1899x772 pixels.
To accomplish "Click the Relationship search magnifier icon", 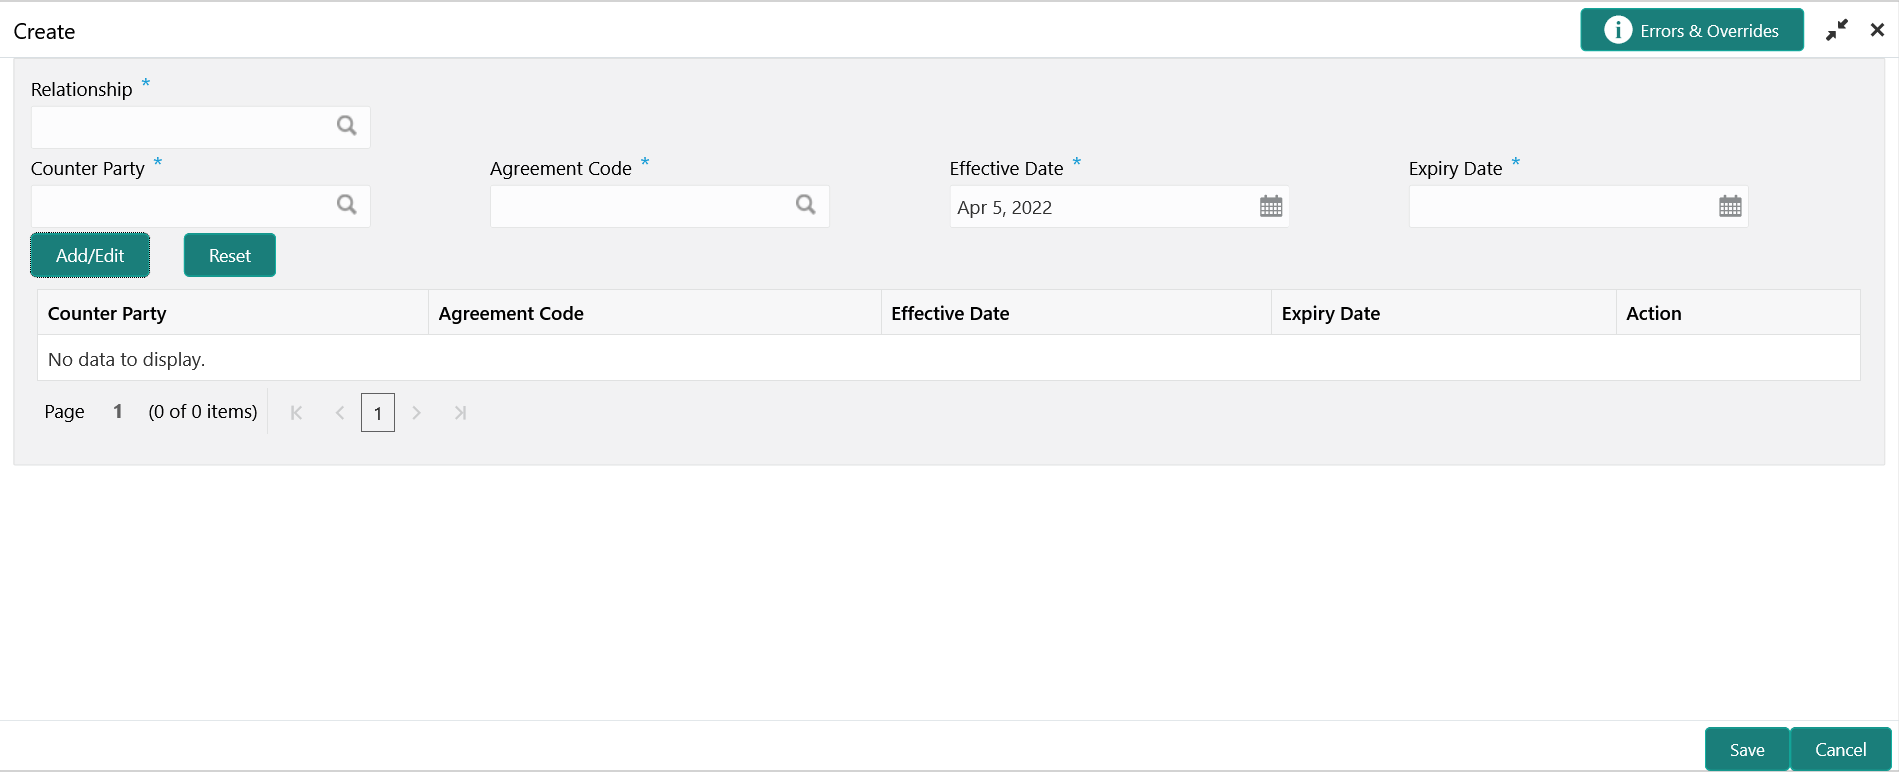I will tap(346, 126).
